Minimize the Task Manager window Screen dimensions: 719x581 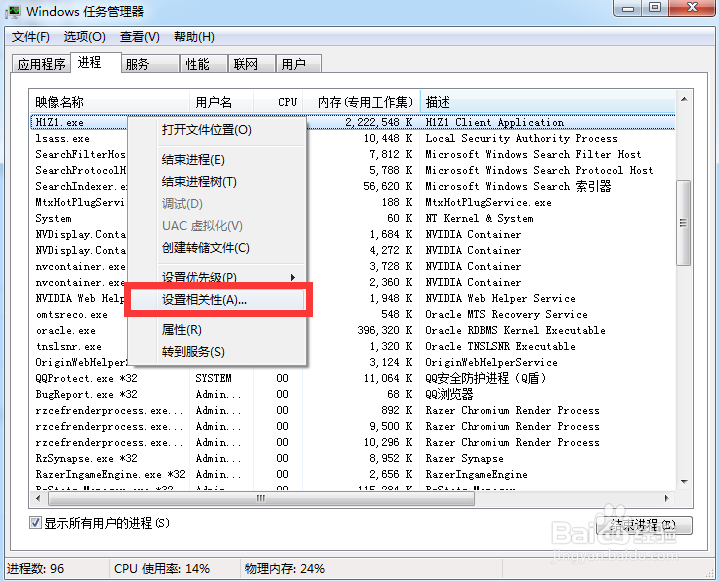click(x=628, y=8)
